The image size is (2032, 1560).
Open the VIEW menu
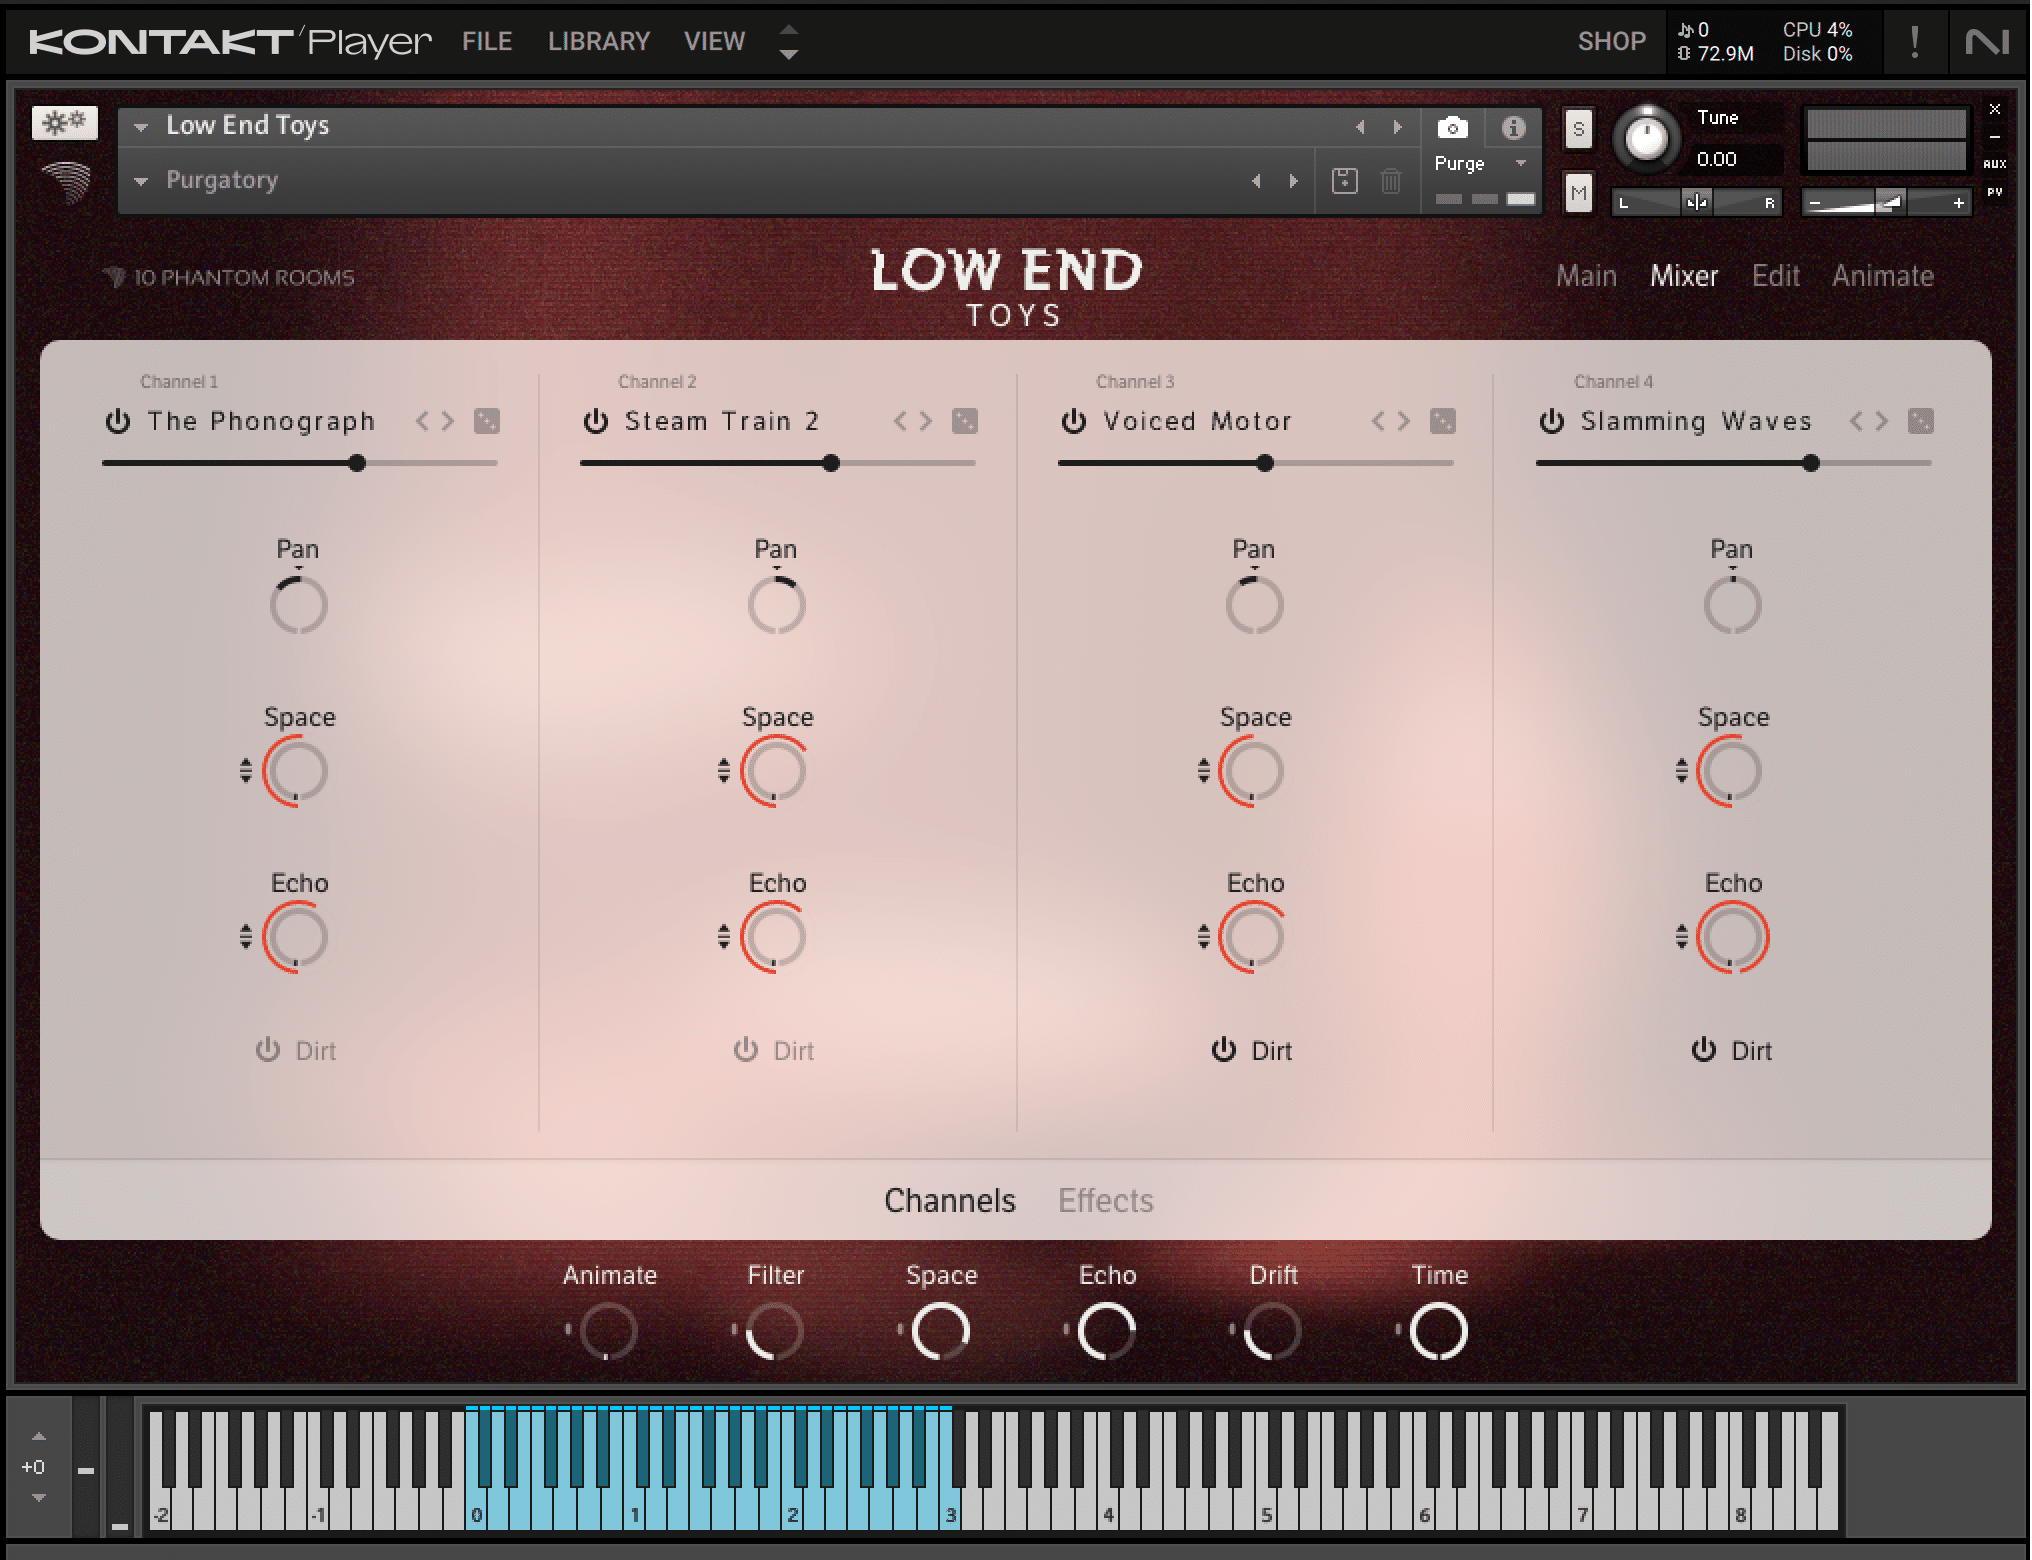(714, 41)
